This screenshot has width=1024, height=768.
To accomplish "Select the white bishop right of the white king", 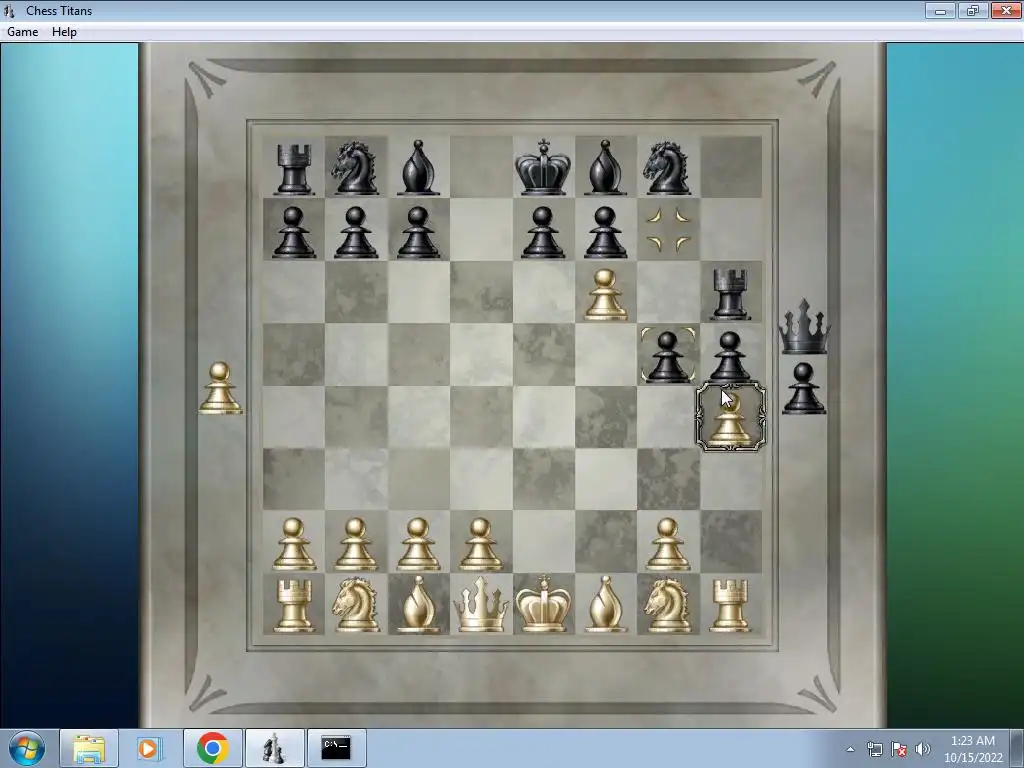I will coord(605,605).
